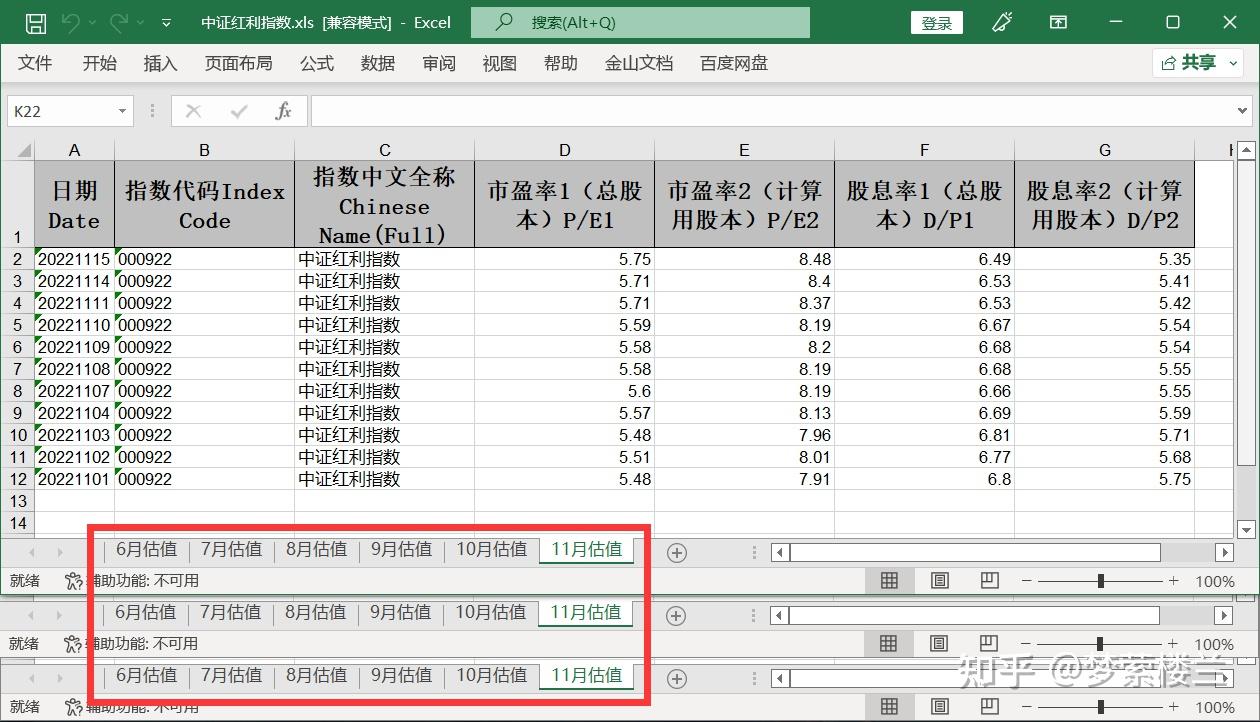Open Page Break Preview from status bar
Viewport: 1260px width, 722px height.
pos(989,581)
